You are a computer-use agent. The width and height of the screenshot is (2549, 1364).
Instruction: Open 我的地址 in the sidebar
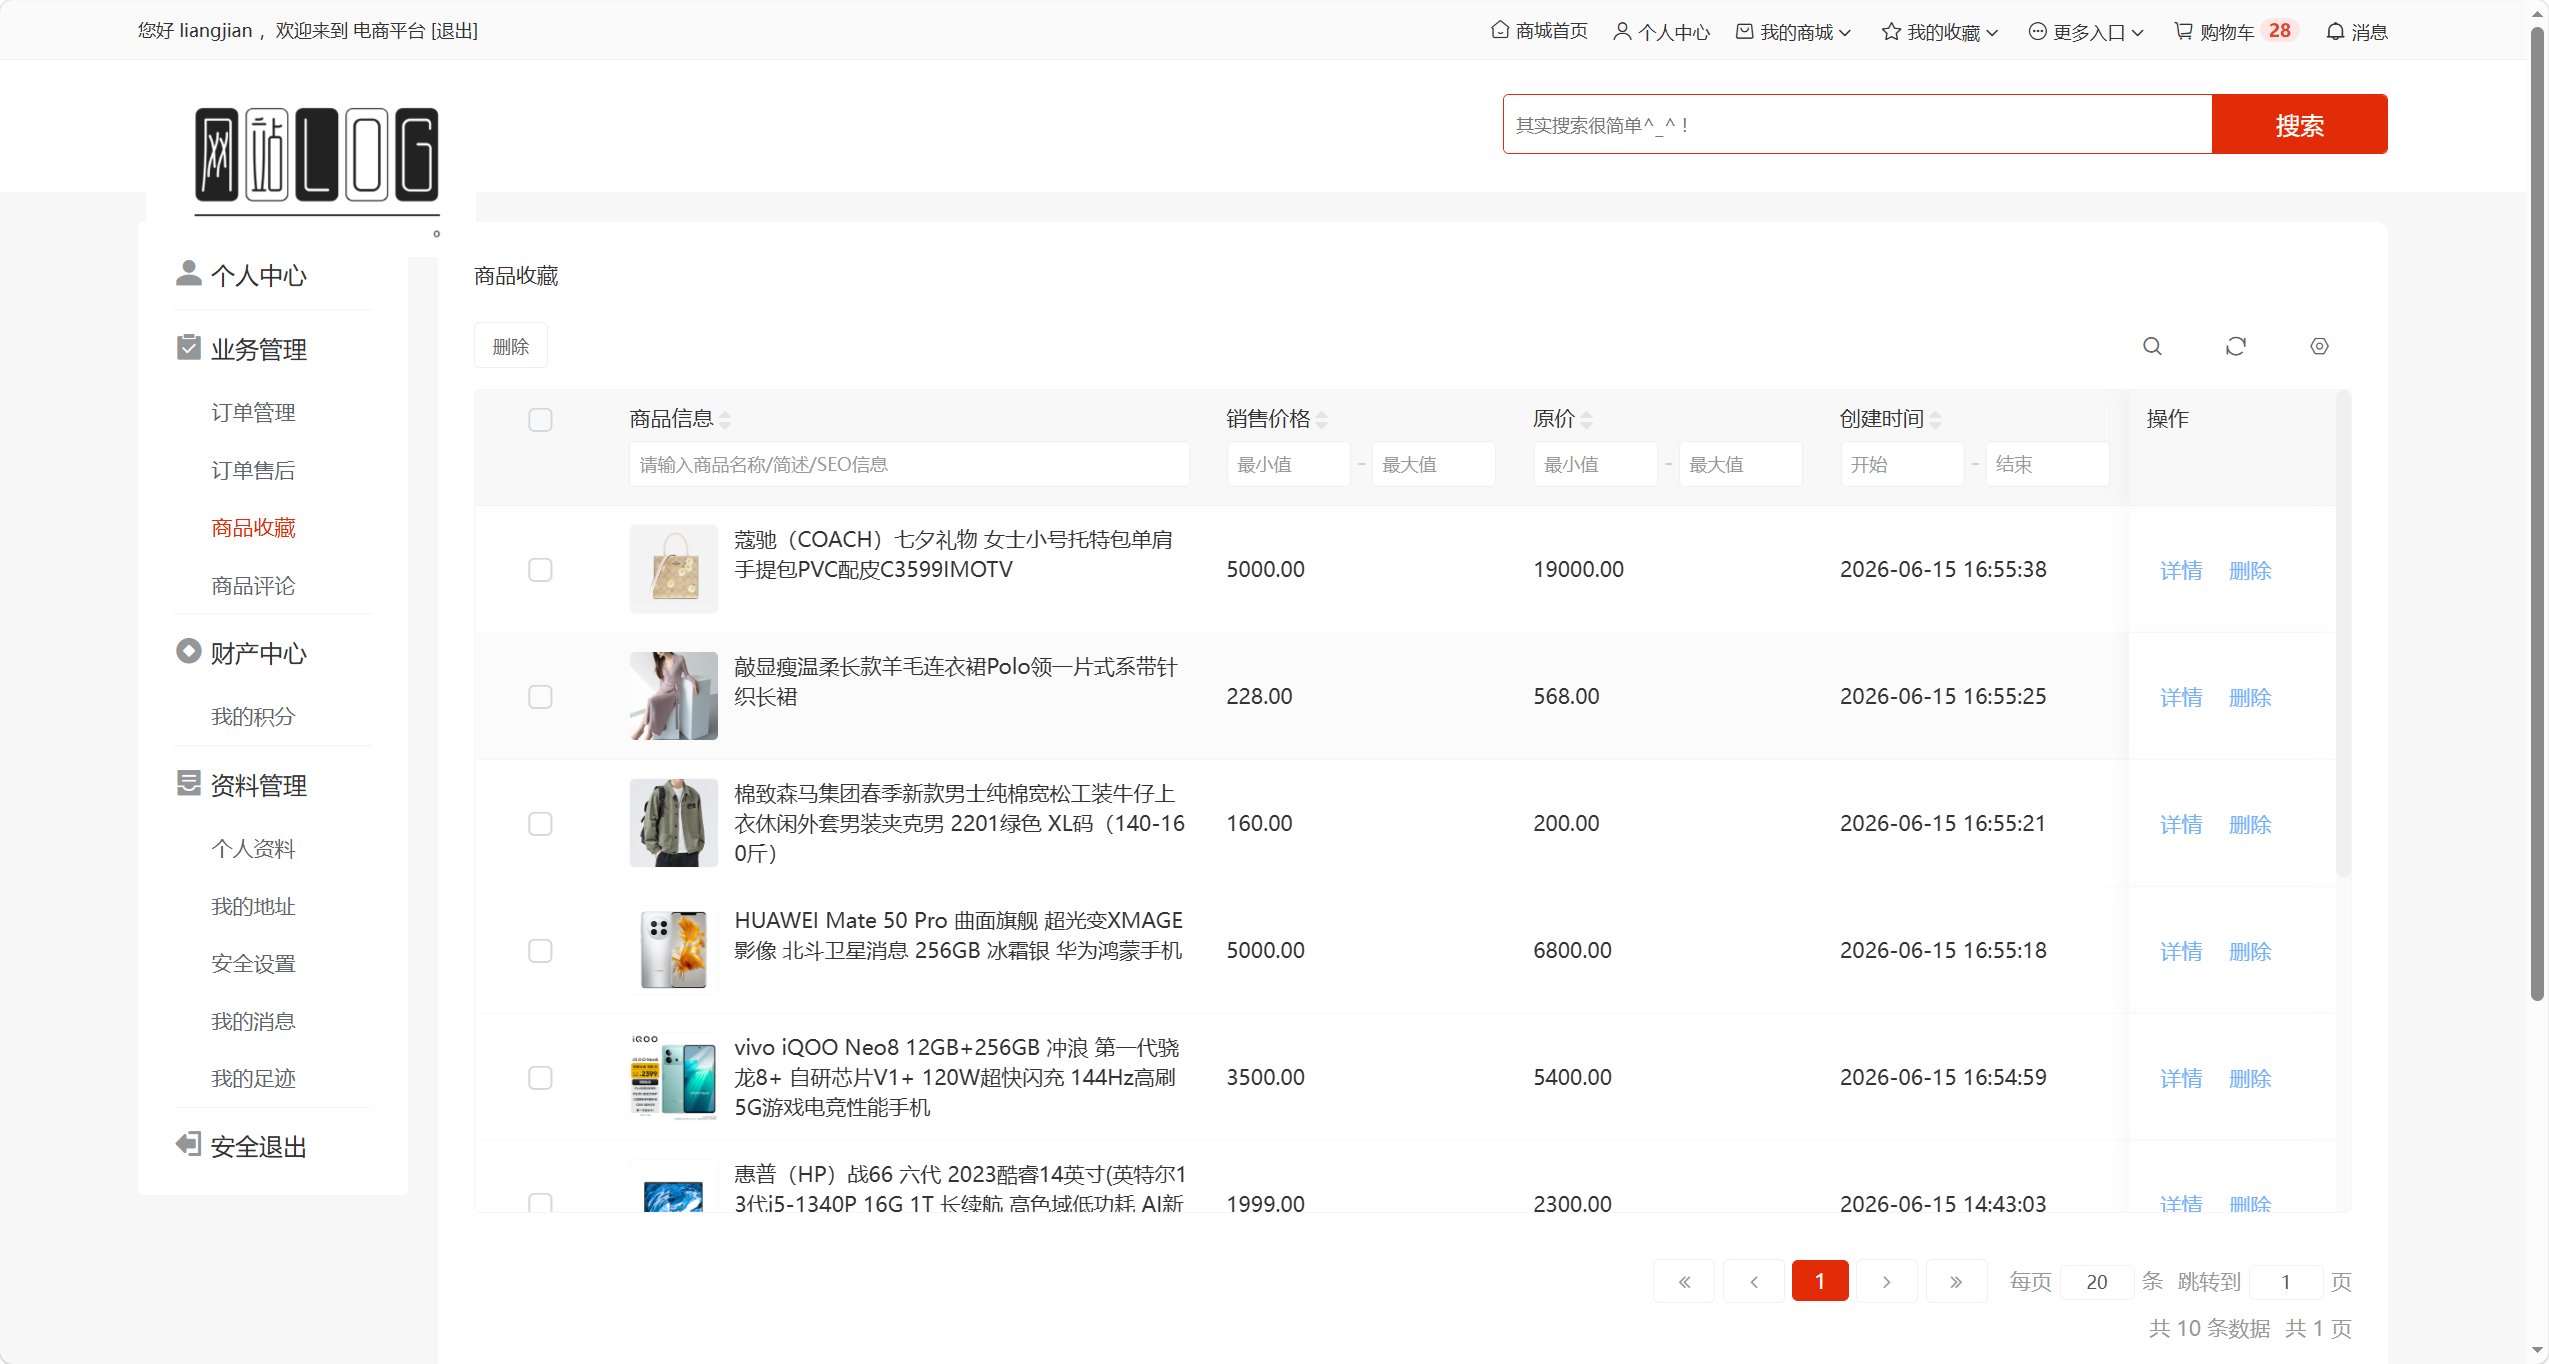click(253, 907)
